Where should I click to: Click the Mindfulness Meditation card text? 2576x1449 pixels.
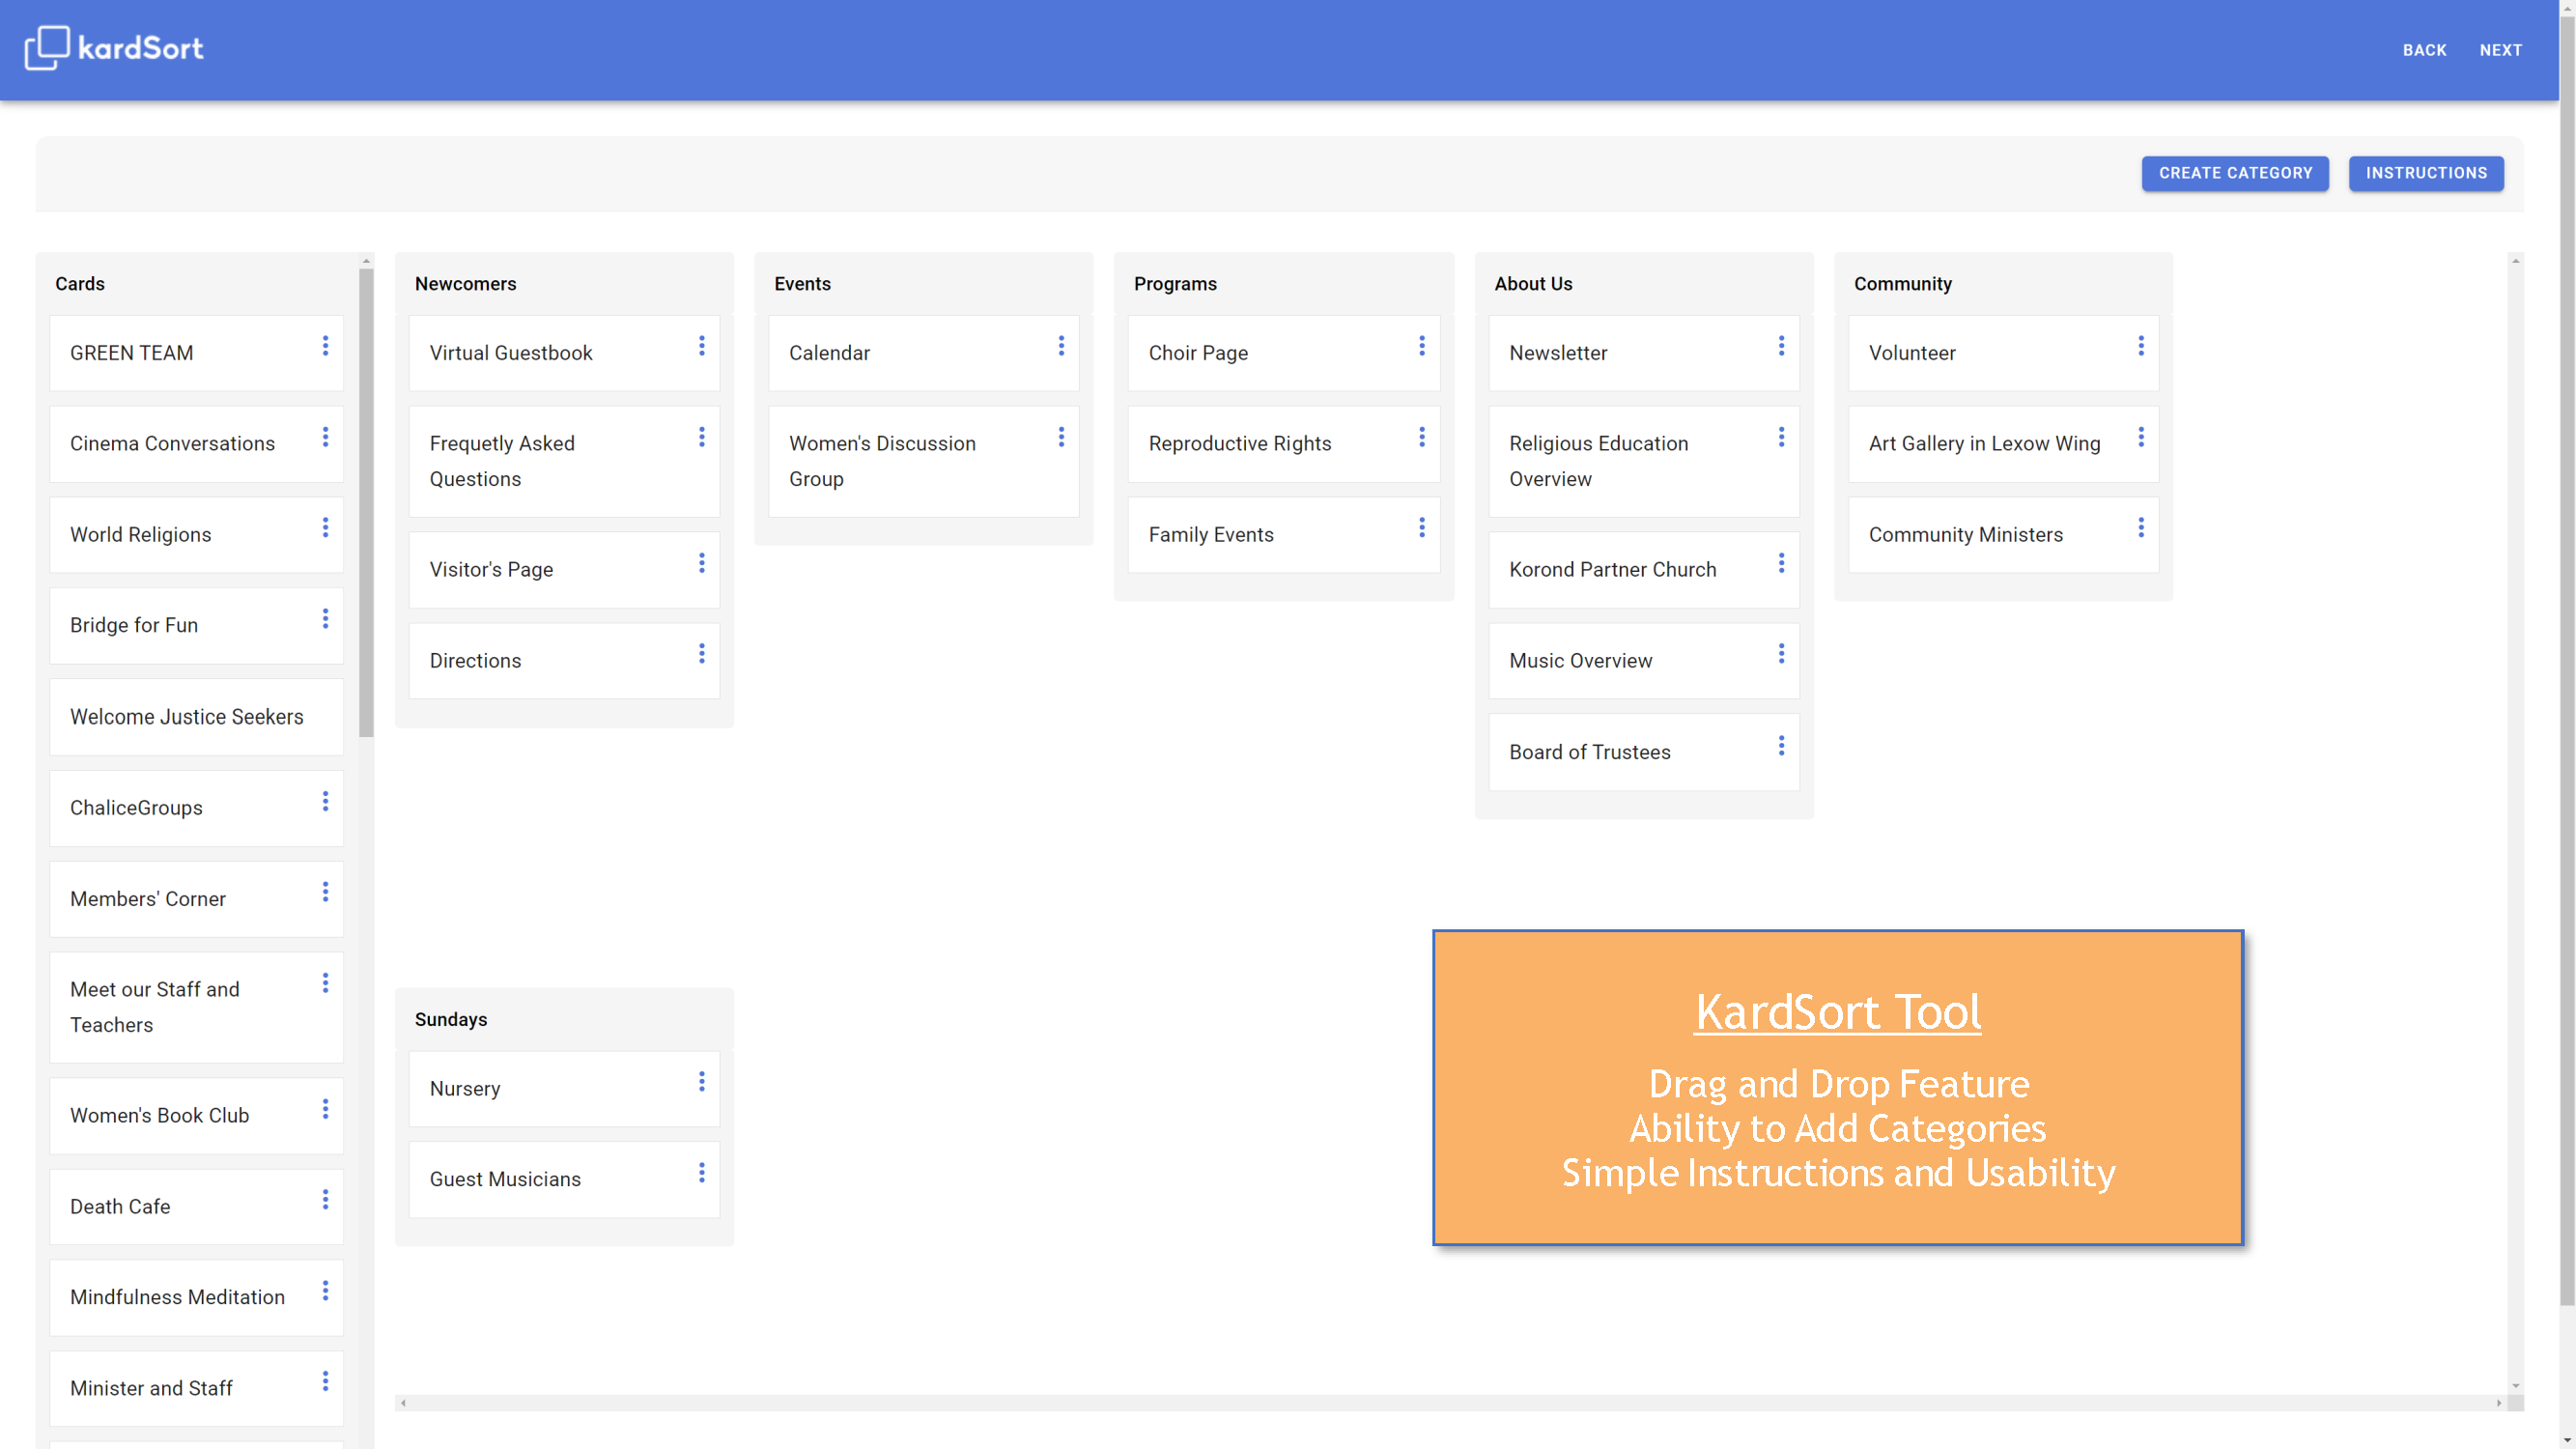pos(177,1298)
